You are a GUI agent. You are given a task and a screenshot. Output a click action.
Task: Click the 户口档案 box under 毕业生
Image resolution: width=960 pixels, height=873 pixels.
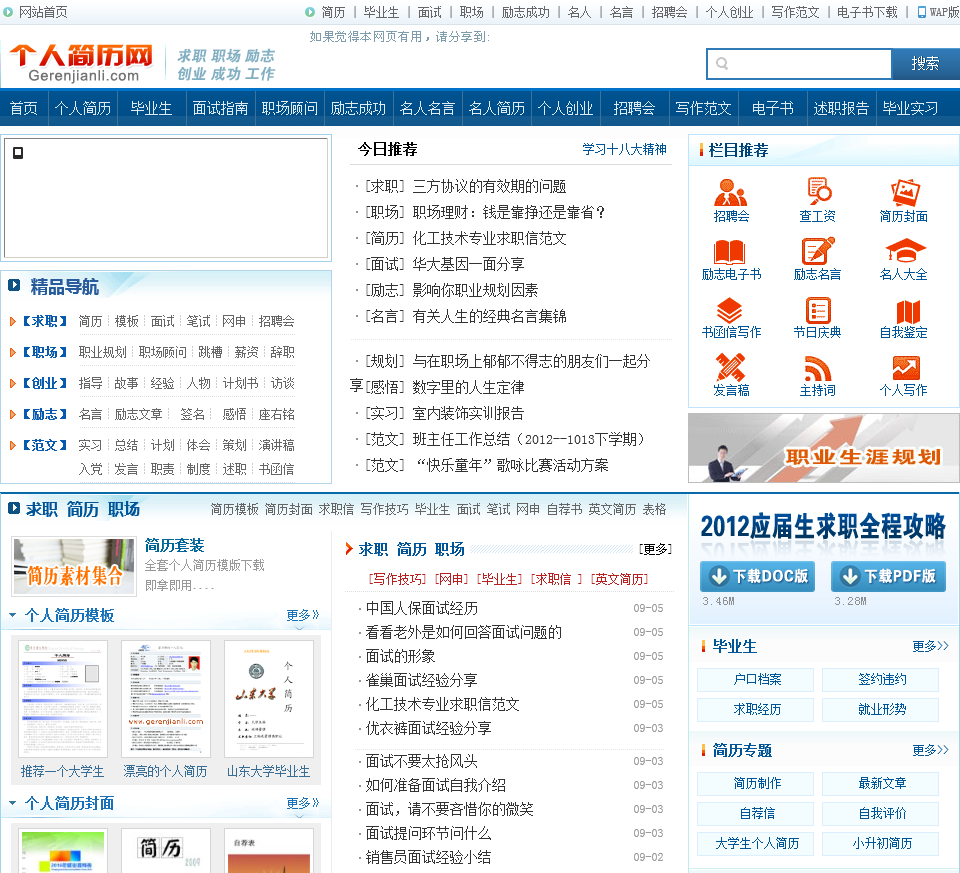[x=756, y=679]
